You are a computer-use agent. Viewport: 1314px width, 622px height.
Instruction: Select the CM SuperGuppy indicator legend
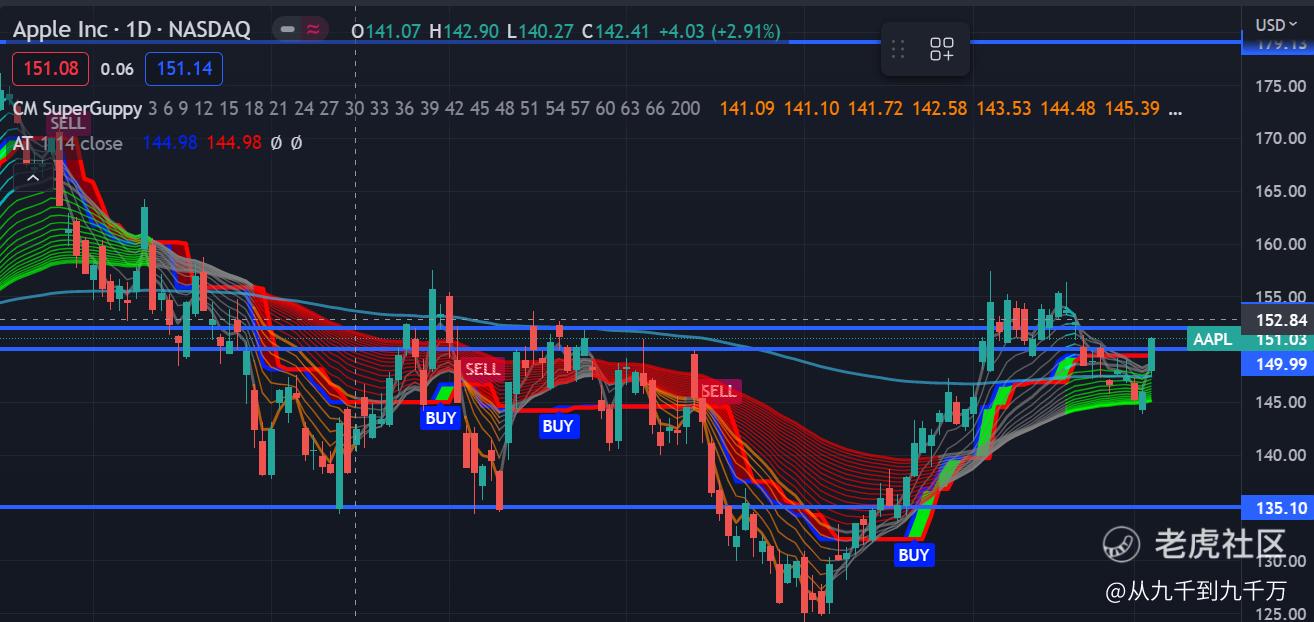pos(76,109)
